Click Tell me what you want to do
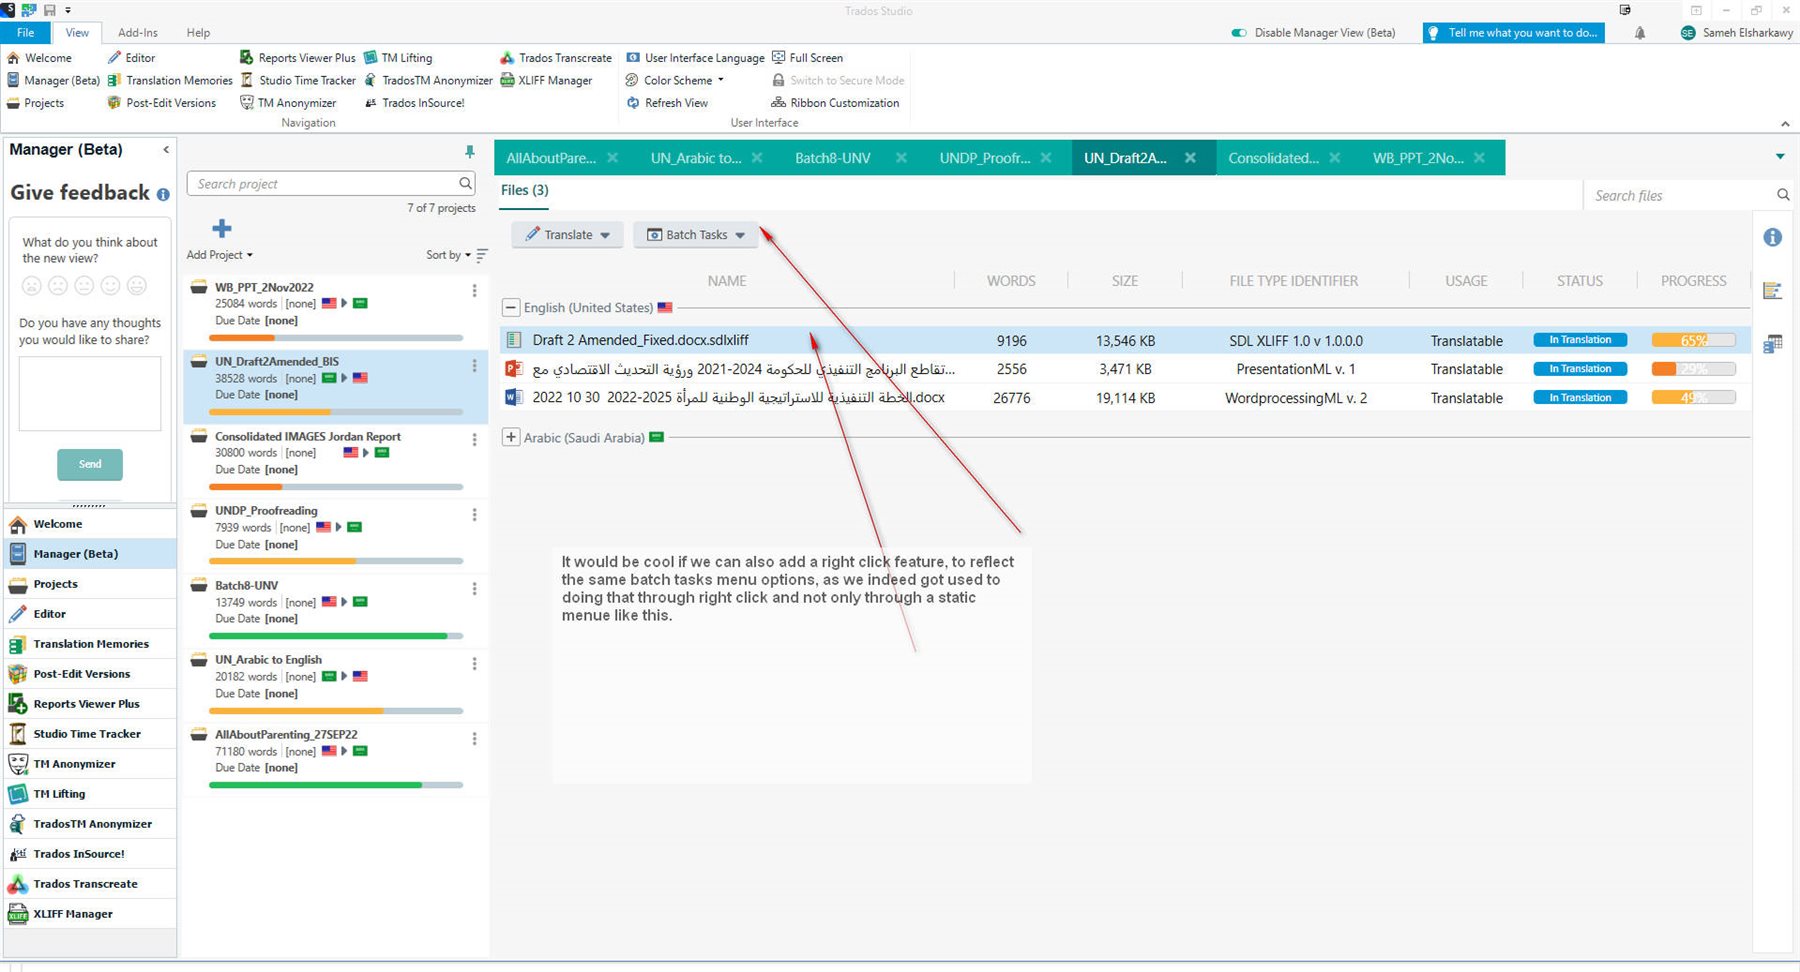The image size is (1800, 972). point(1514,33)
